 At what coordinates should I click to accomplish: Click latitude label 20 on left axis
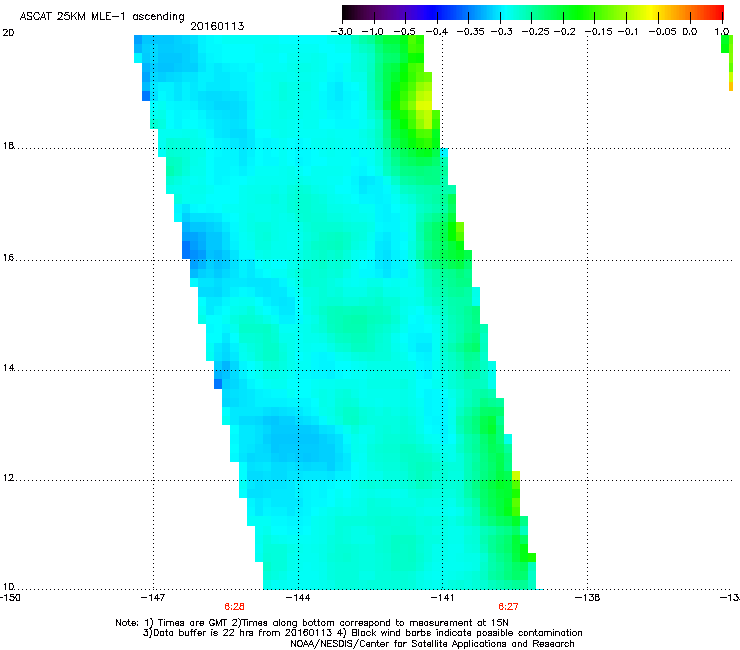pos(8,33)
